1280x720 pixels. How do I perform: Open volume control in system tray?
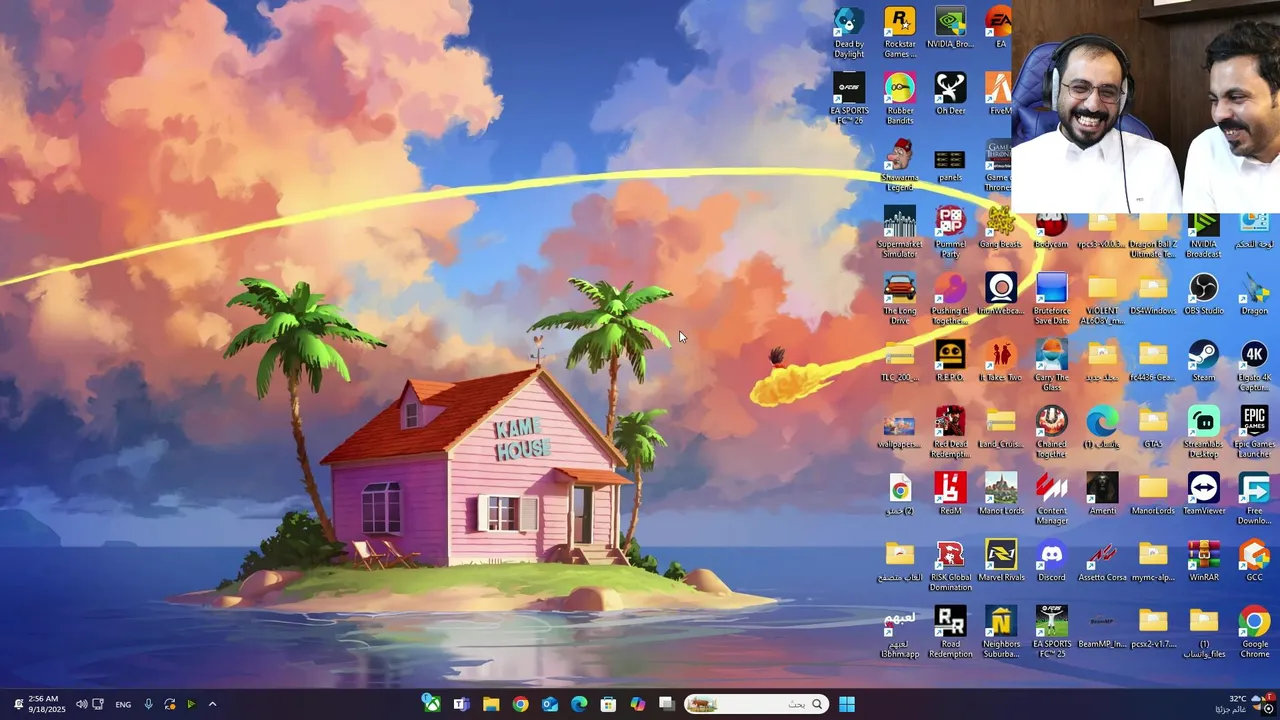81,704
